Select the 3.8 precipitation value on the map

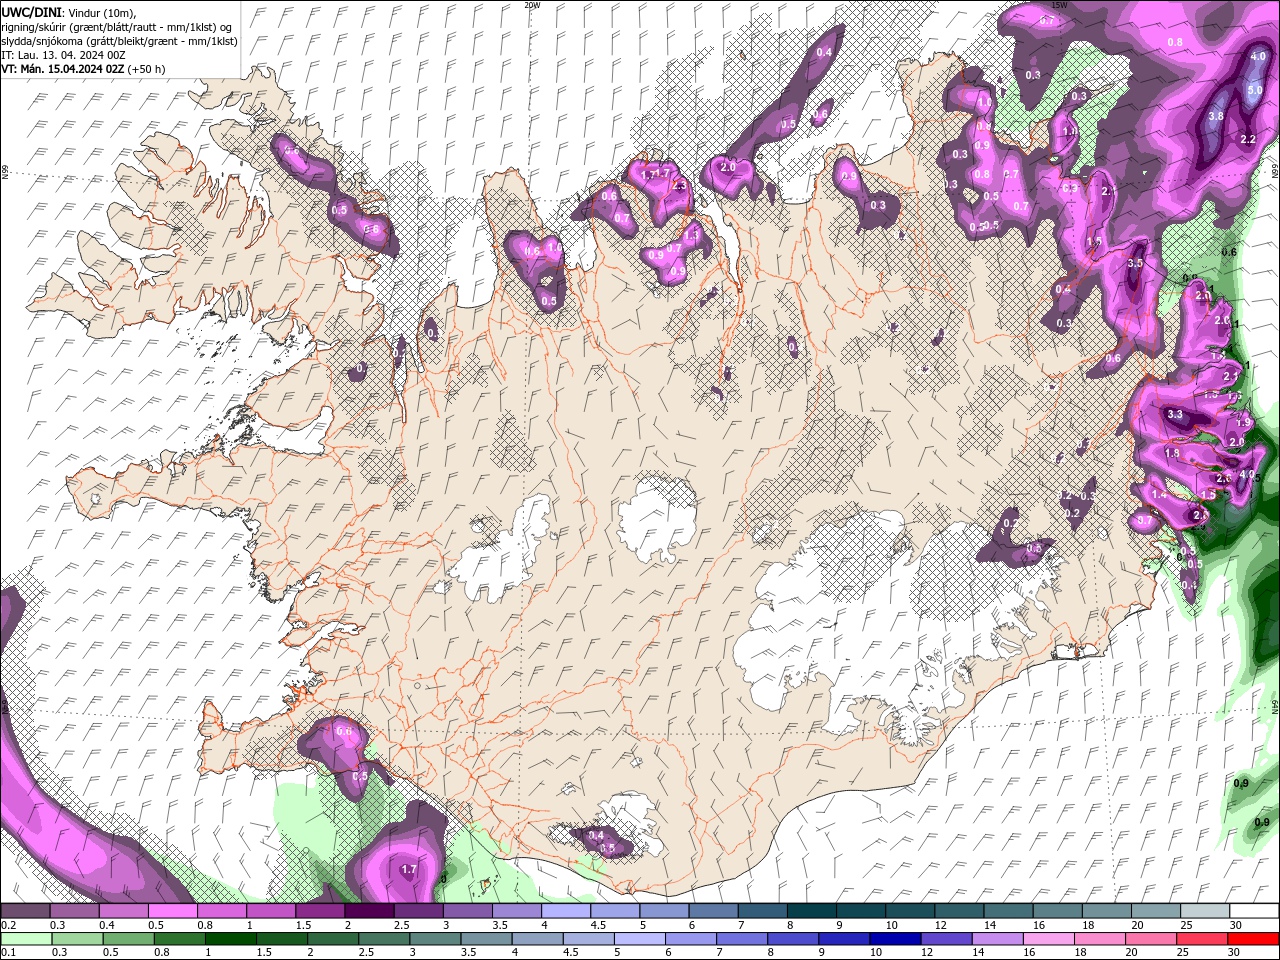[x=1216, y=116]
